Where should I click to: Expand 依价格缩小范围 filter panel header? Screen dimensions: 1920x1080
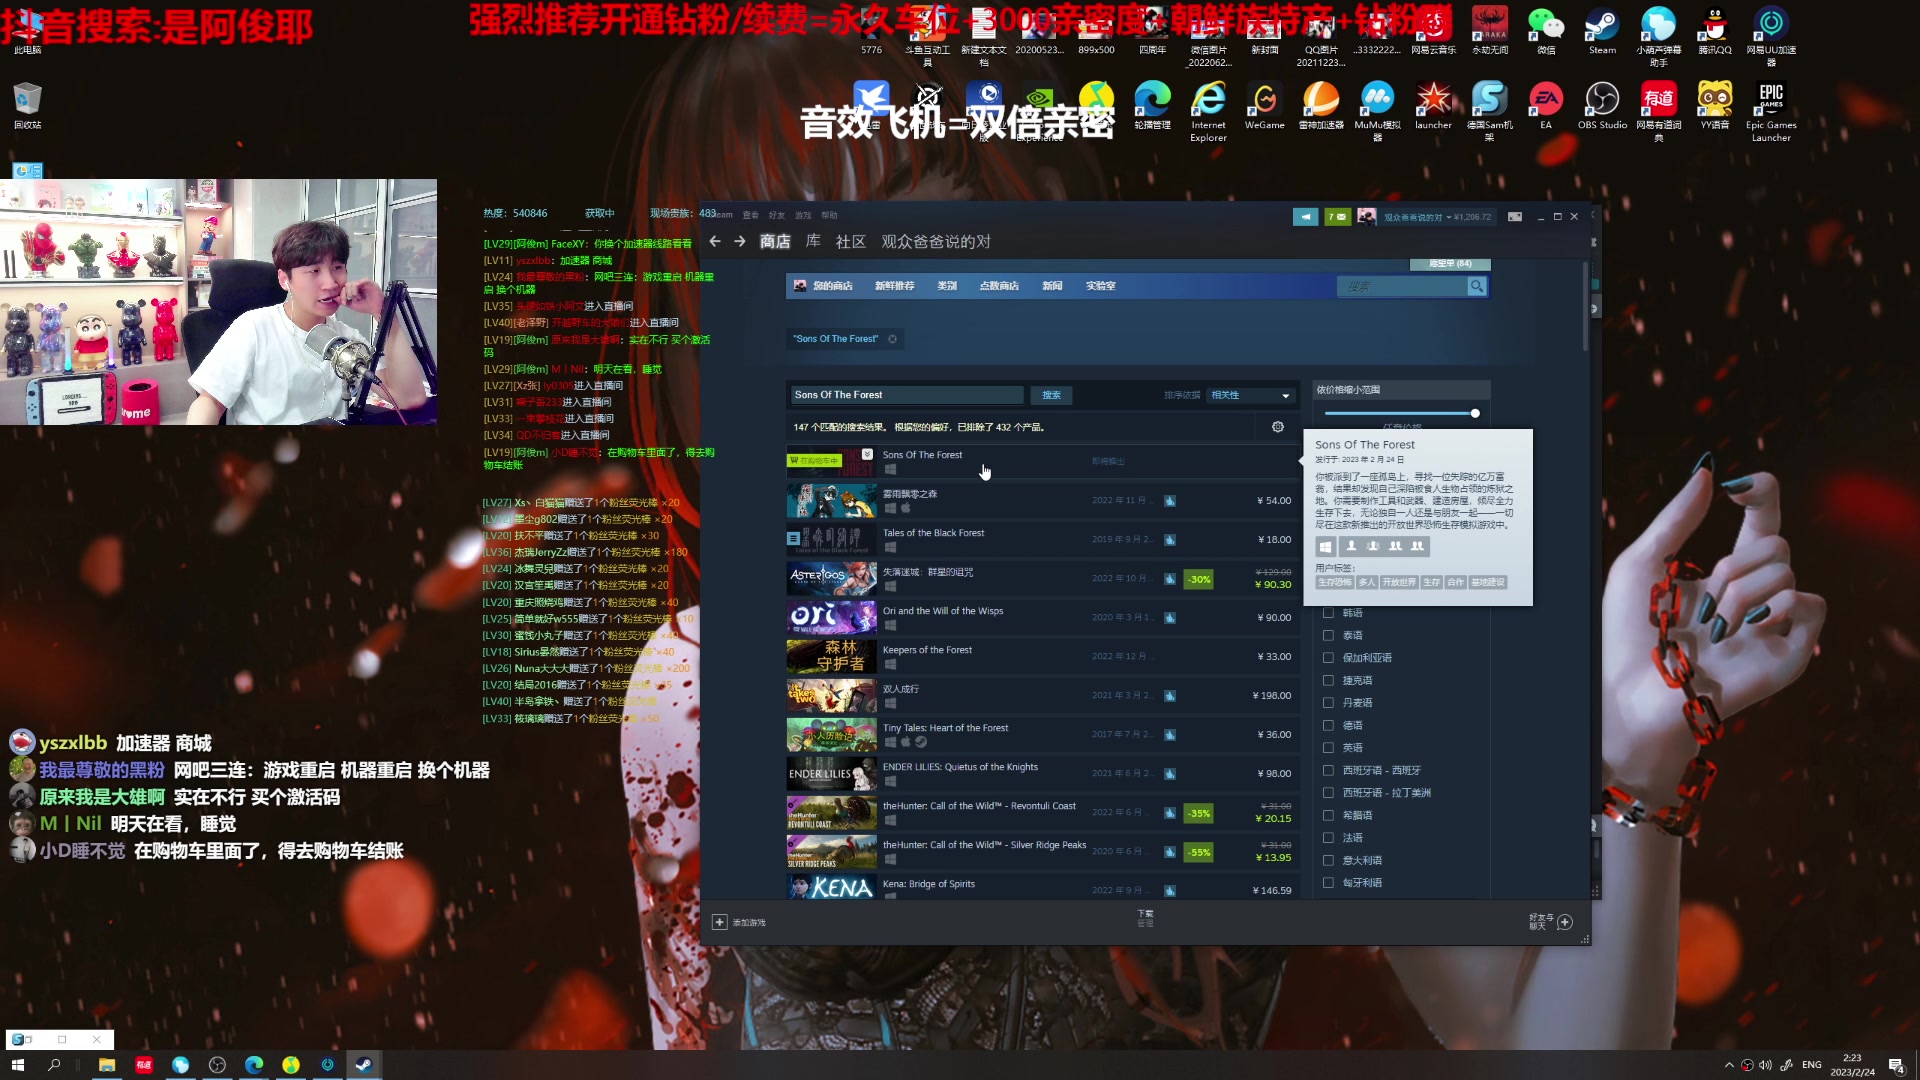tap(1401, 390)
